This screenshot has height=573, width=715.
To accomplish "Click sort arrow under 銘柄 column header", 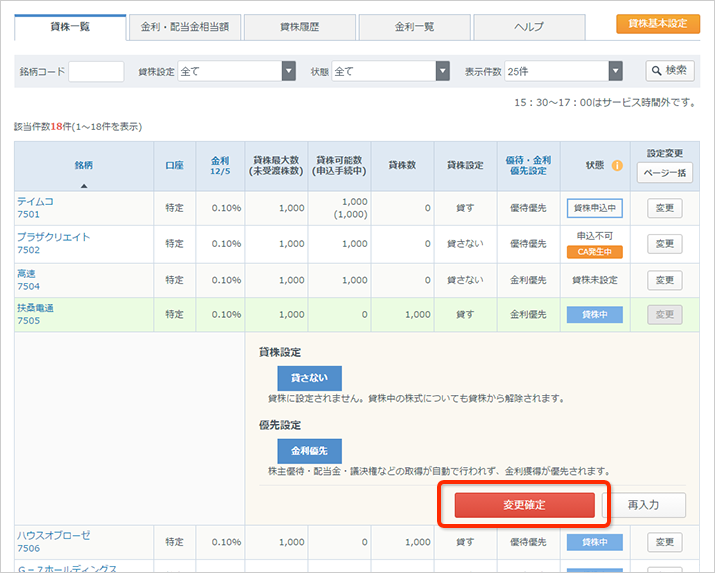I will (83, 185).
